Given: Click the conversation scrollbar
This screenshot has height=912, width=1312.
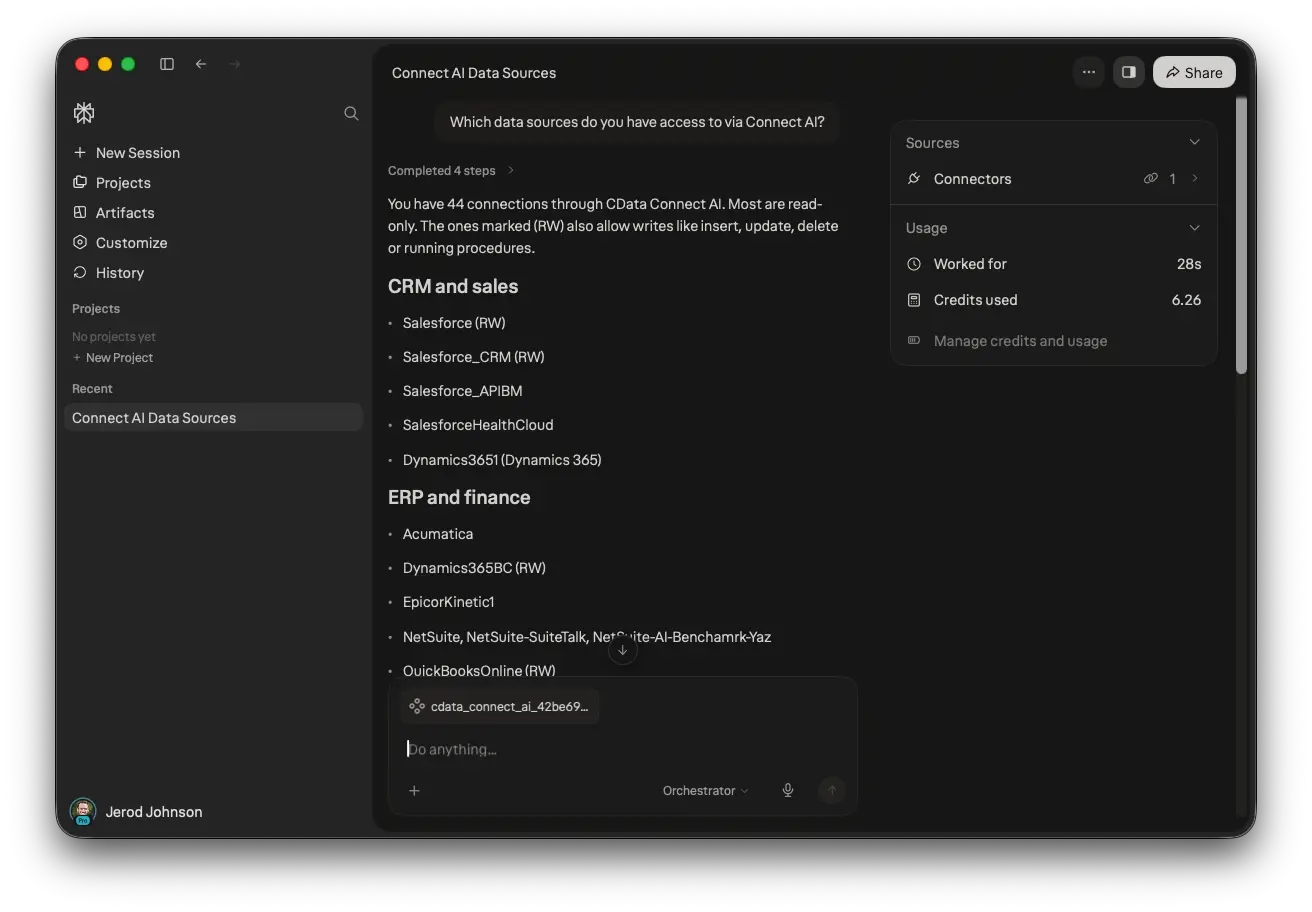Looking at the screenshot, I should [1241, 235].
